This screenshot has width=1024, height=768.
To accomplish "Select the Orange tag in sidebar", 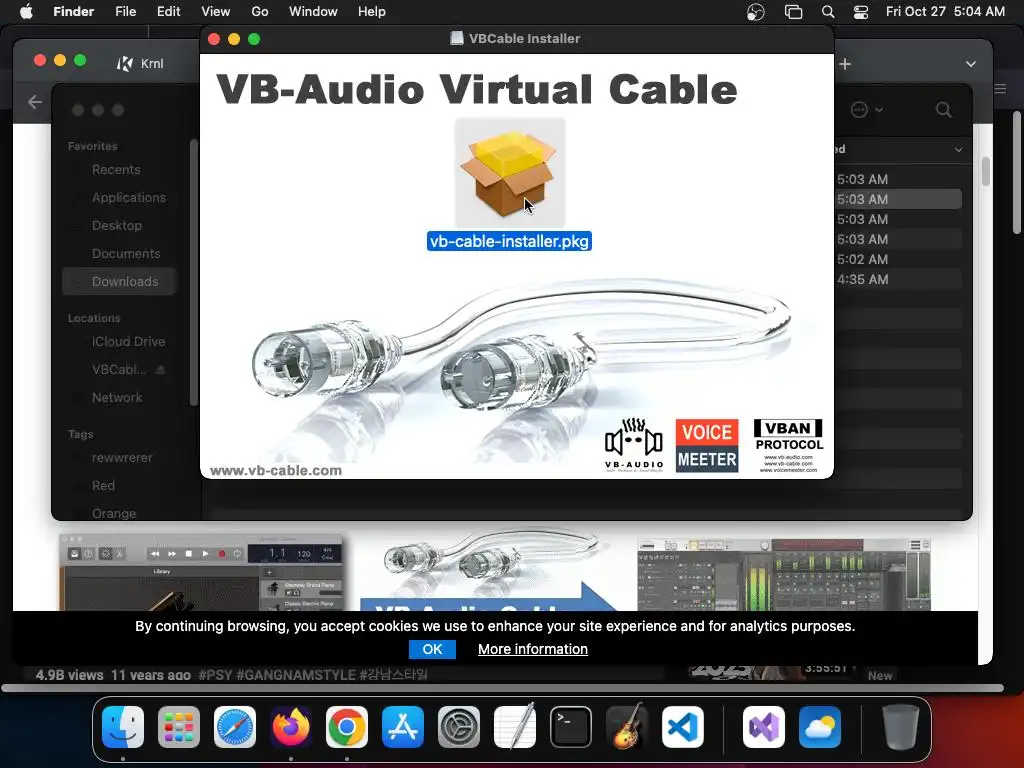I will pos(114,513).
